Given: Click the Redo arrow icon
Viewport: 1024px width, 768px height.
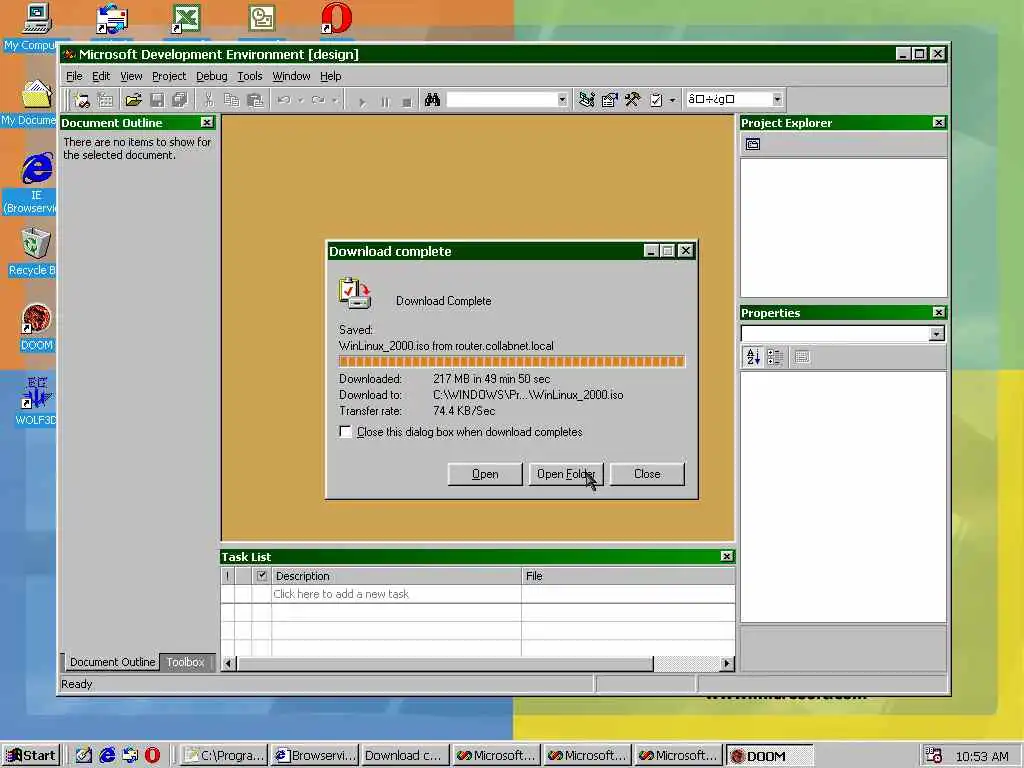Looking at the screenshot, I should 319,100.
